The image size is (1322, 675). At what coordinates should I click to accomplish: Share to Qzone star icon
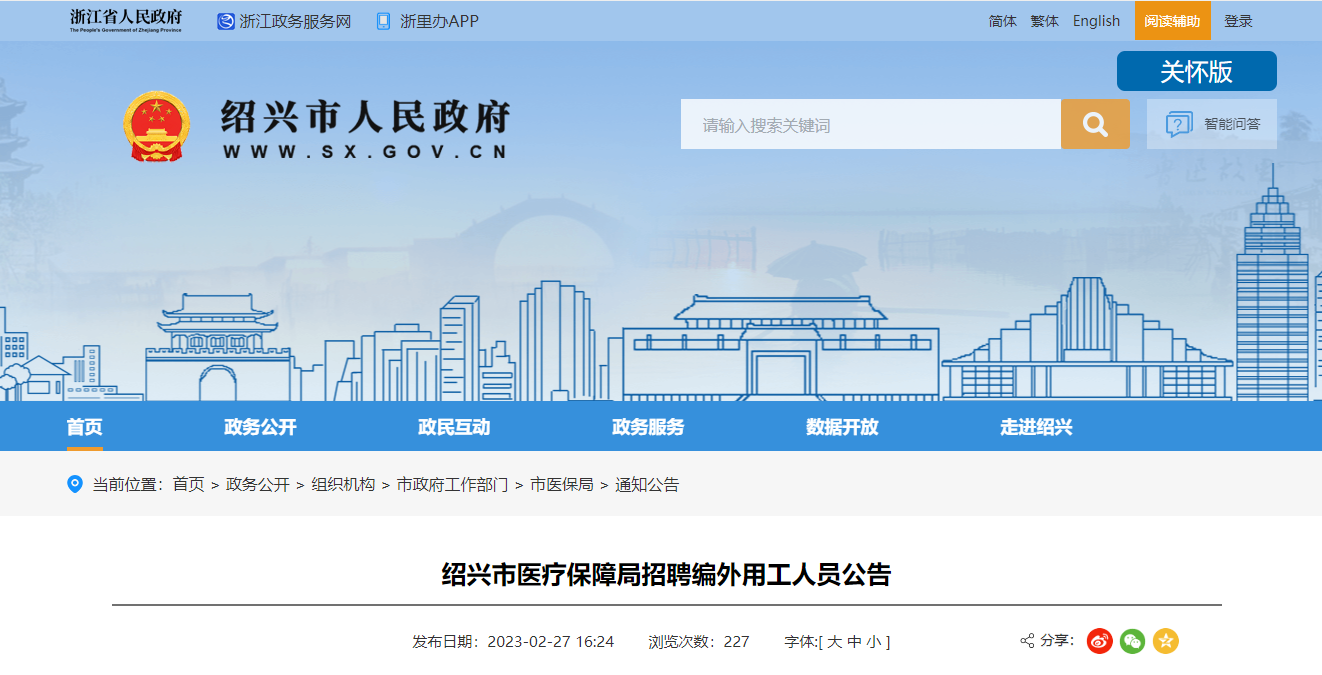tap(1165, 641)
